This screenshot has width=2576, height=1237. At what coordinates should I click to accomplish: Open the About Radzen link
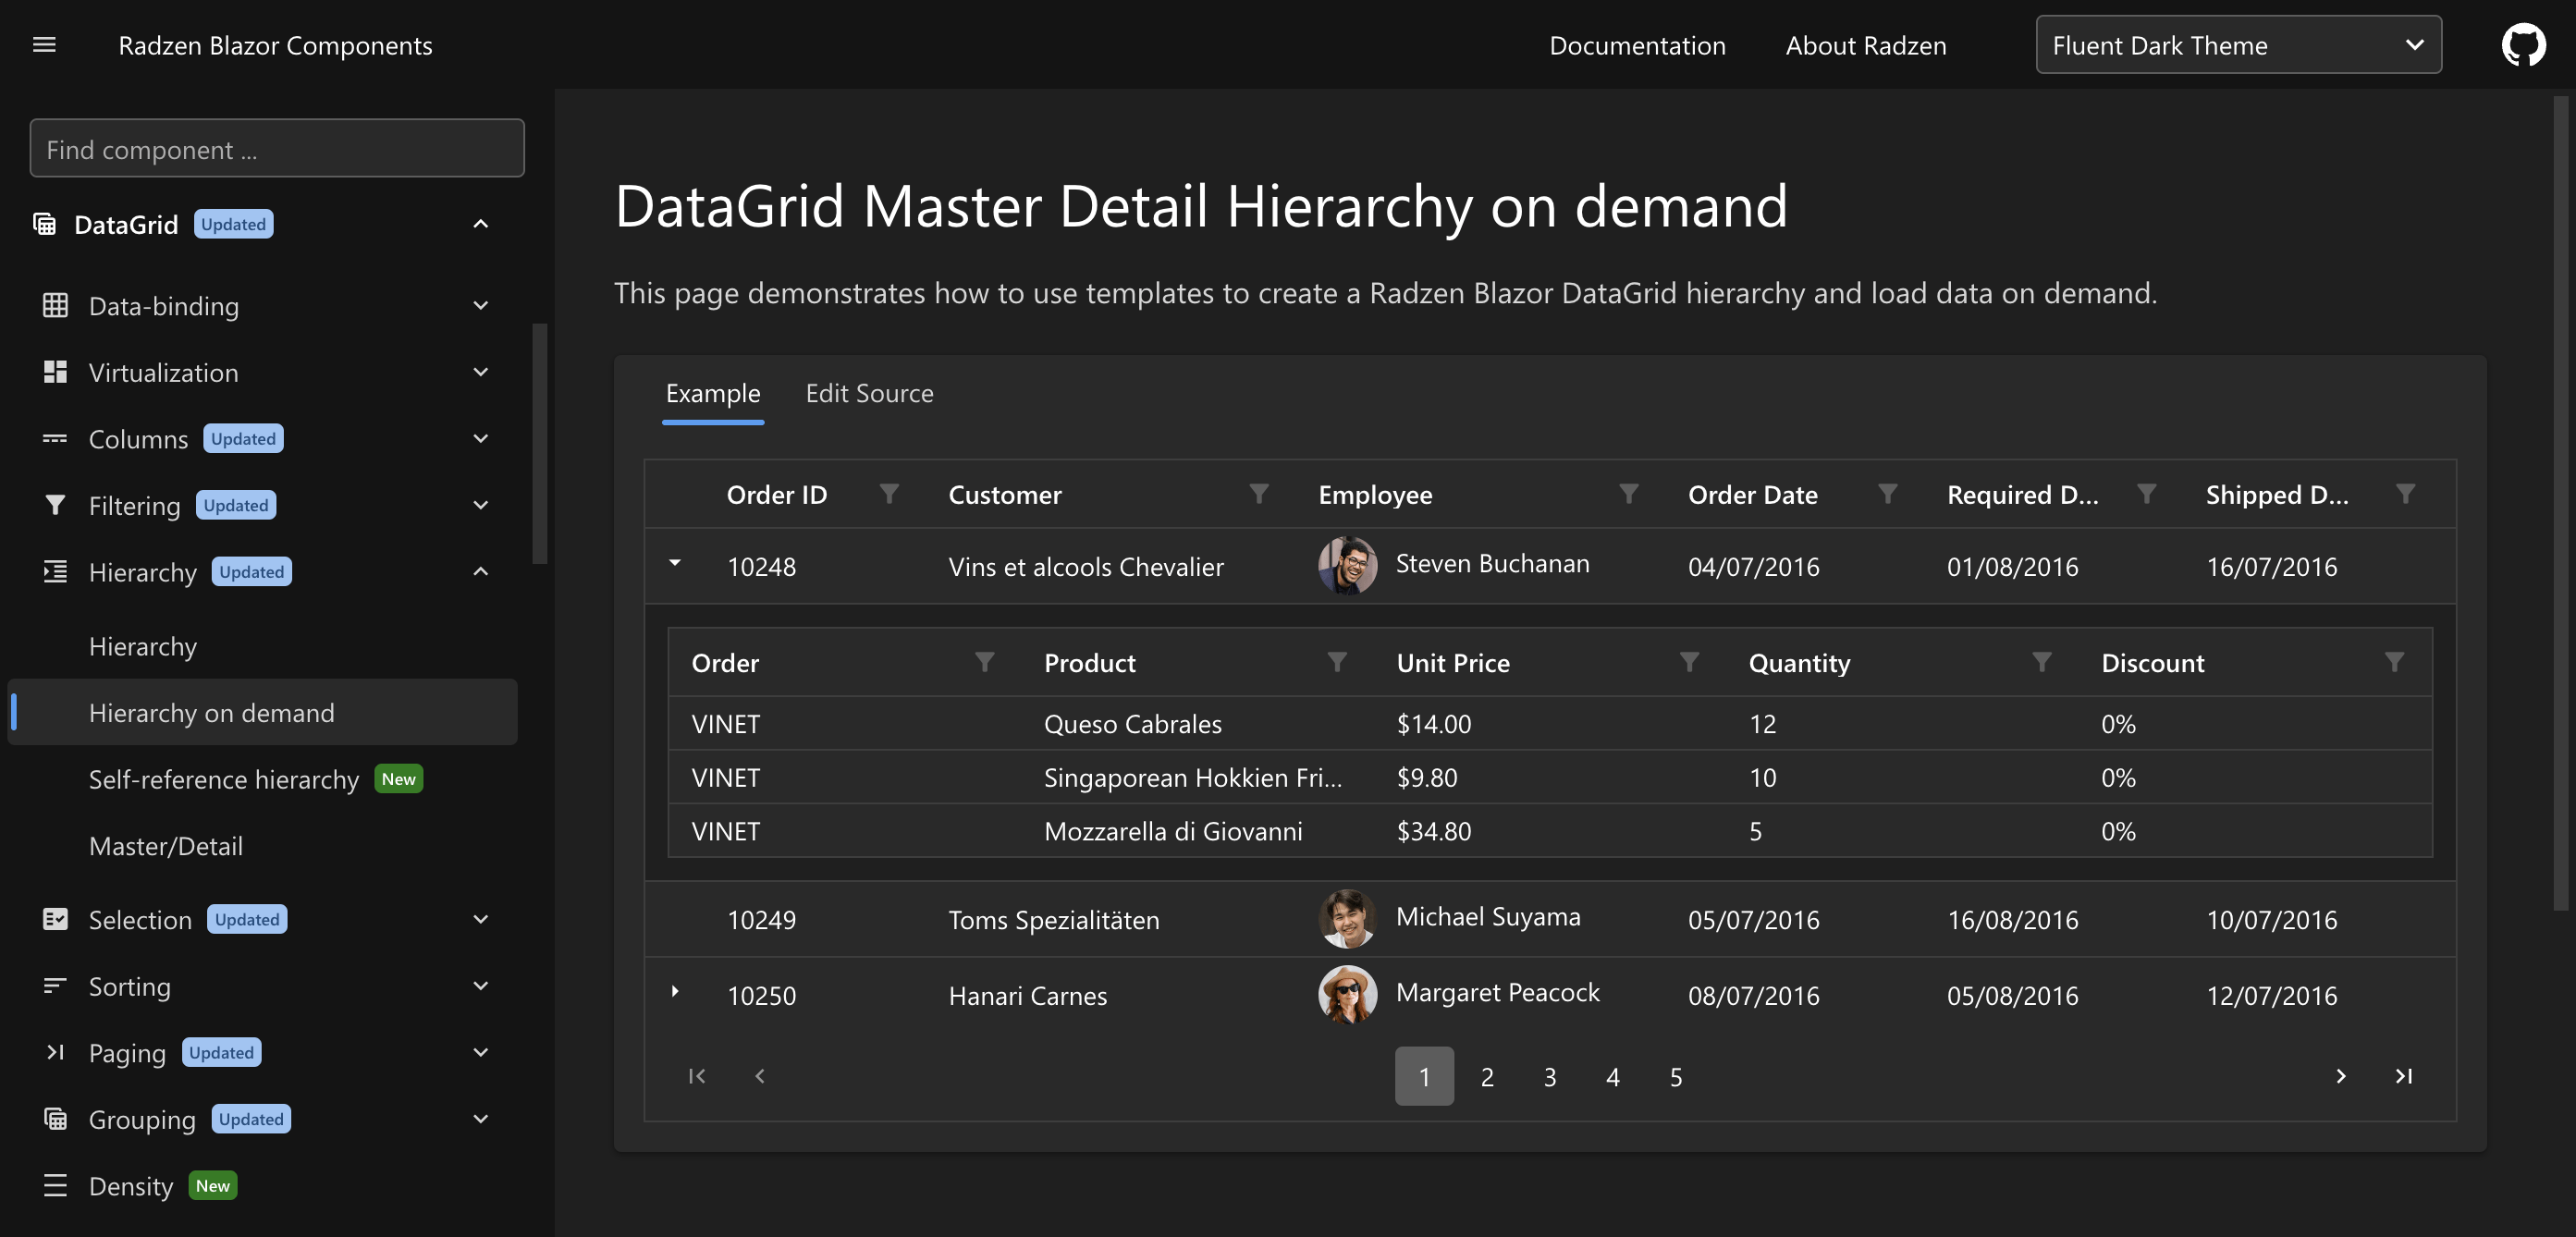tap(1866, 46)
